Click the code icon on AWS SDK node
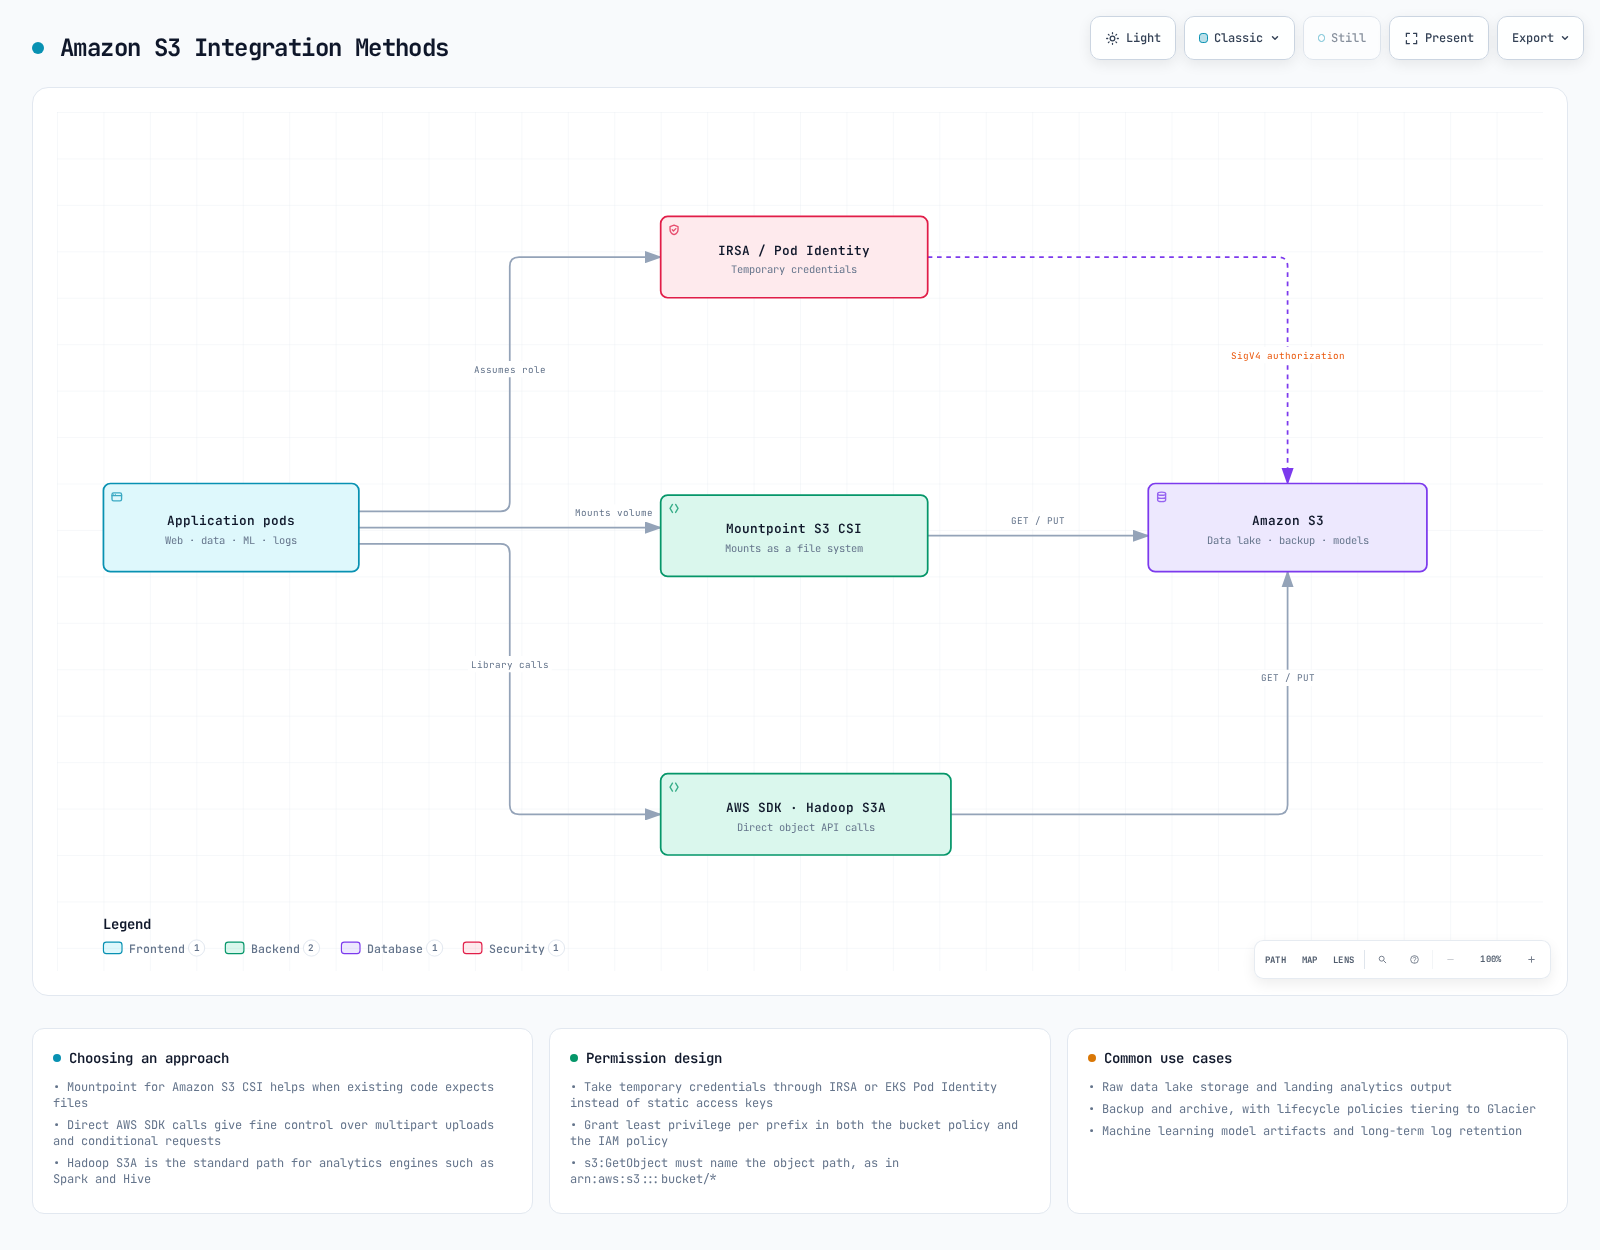The image size is (1600, 1250). click(x=674, y=787)
